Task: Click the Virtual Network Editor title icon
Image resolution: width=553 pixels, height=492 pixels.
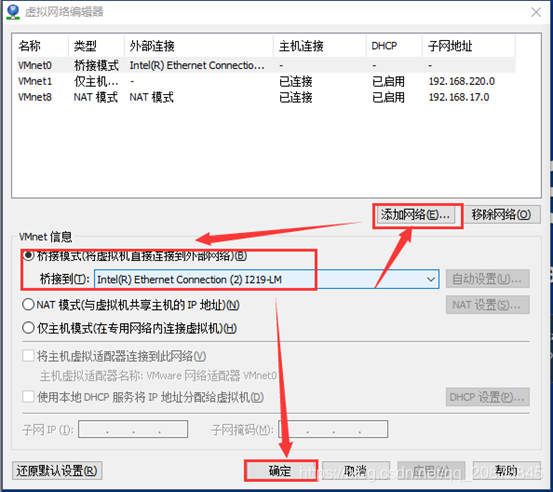Action: [x=13, y=12]
